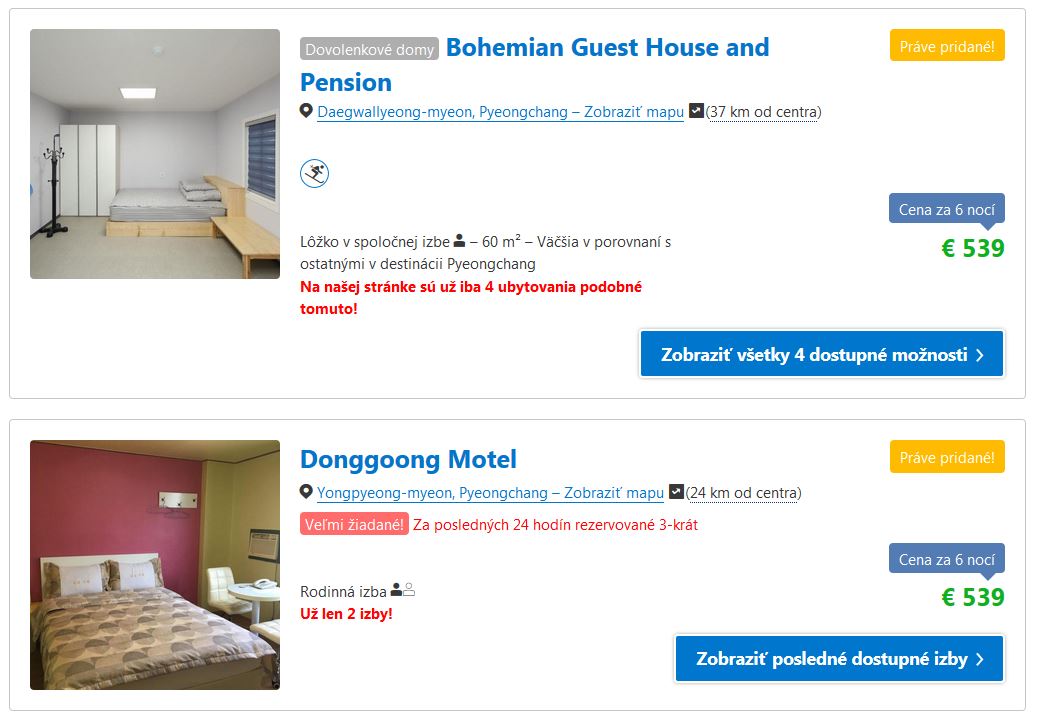Image resolution: width=1038 pixels, height=717 pixels.
Task: Click the location pin beside Daegwallyeong-myeon
Action: coord(307,111)
